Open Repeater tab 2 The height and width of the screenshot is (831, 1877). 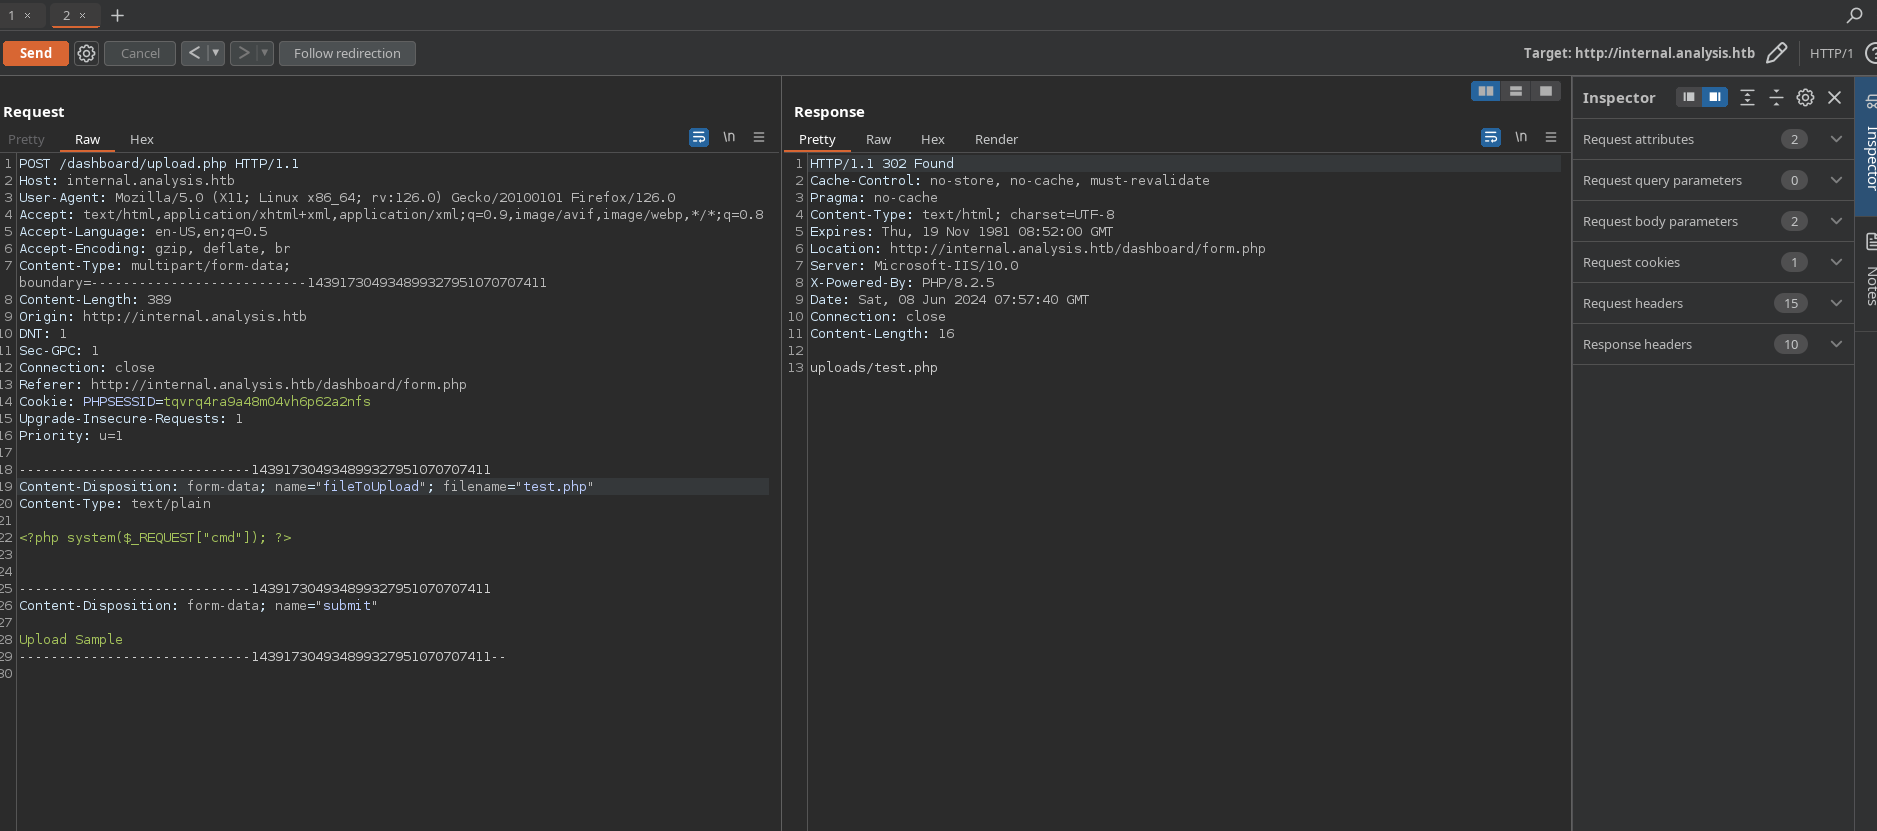click(x=66, y=16)
